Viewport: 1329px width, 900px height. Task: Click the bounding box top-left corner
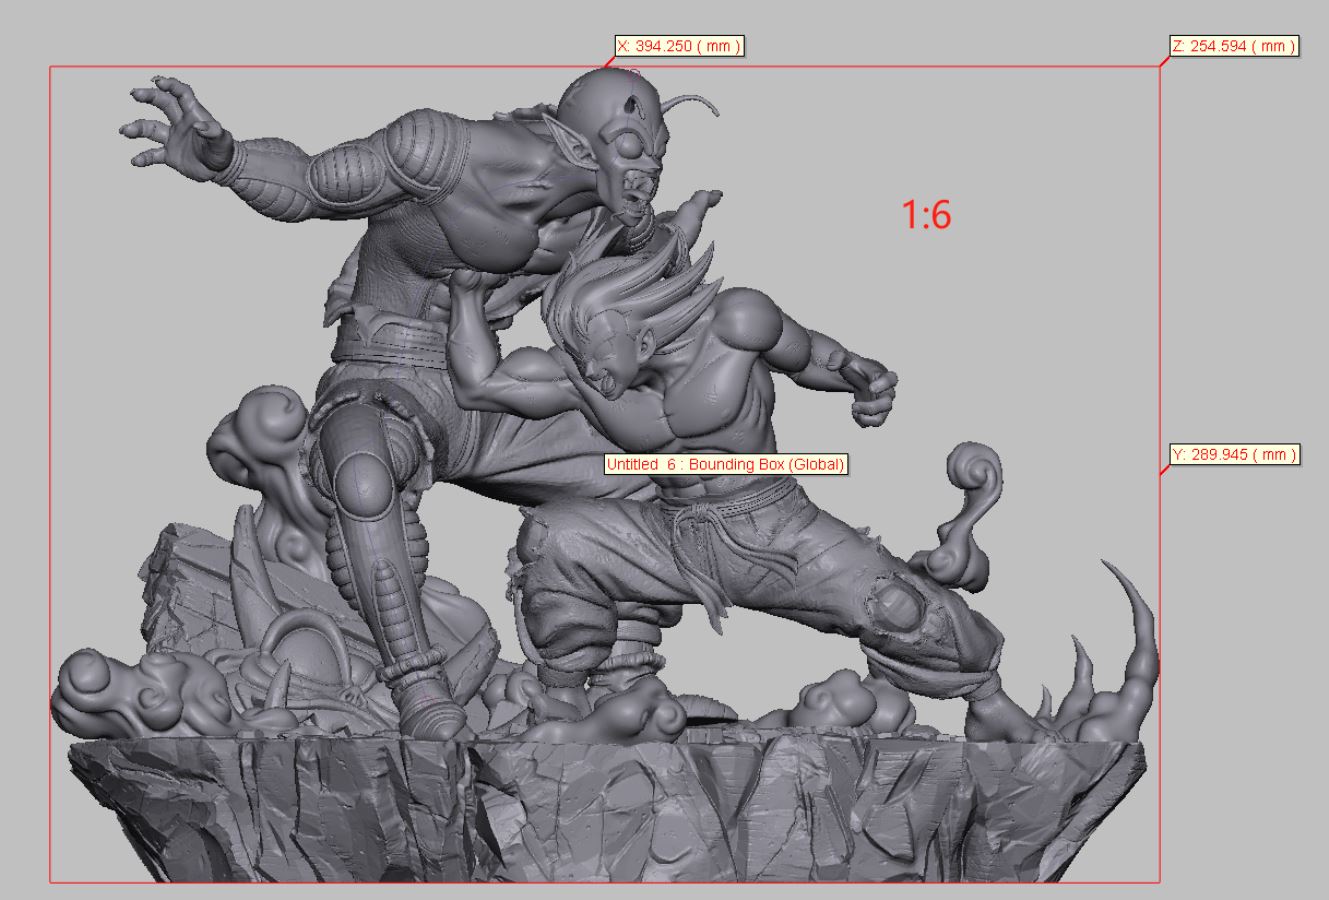(x=51, y=67)
